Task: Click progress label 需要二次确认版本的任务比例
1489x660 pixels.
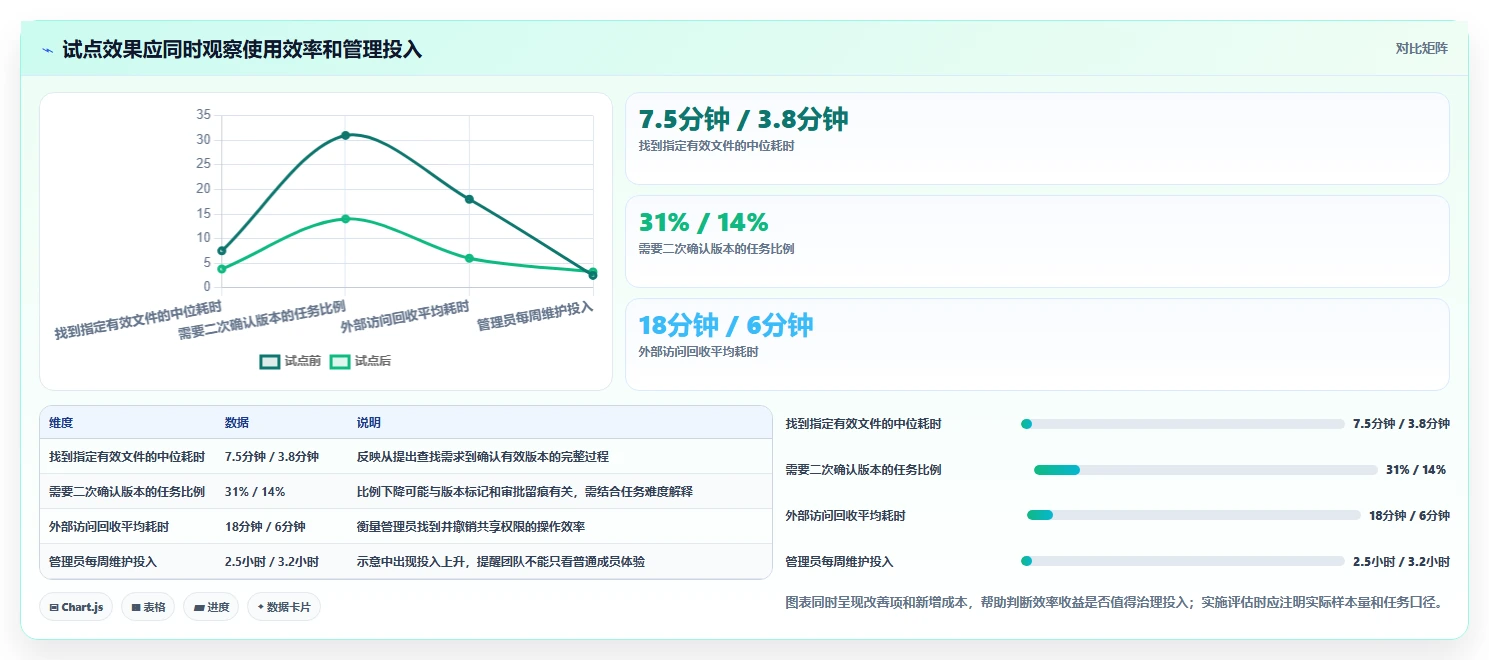Action: (x=863, y=470)
